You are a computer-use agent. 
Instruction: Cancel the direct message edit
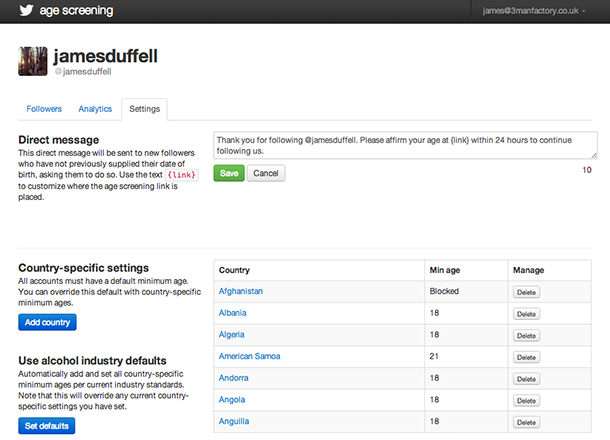(x=265, y=173)
